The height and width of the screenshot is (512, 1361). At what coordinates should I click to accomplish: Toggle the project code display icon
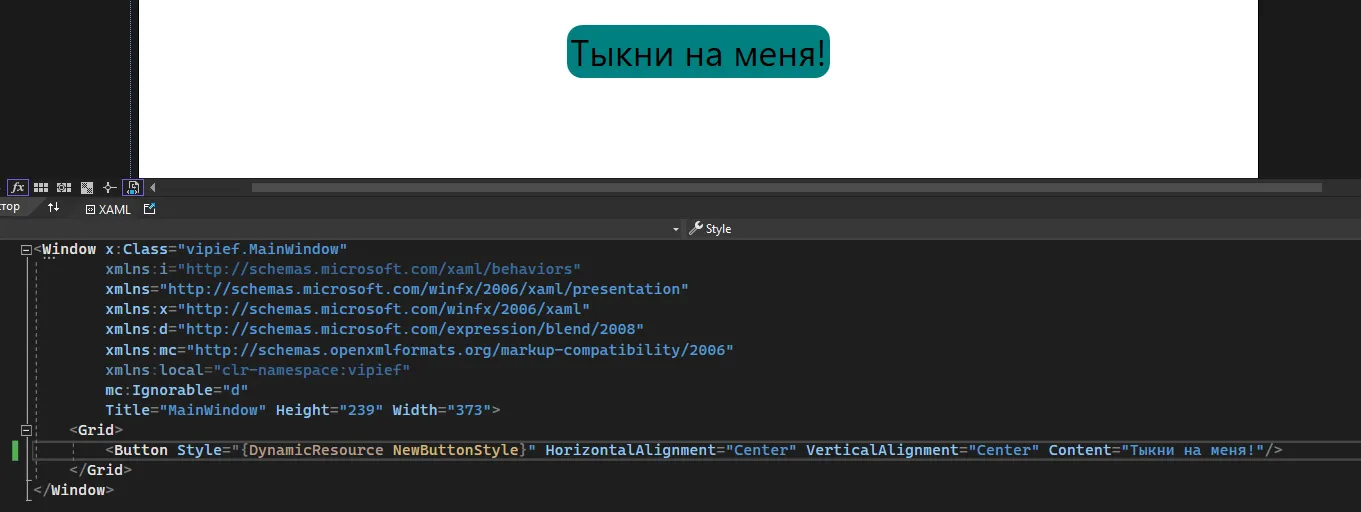click(132, 187)
